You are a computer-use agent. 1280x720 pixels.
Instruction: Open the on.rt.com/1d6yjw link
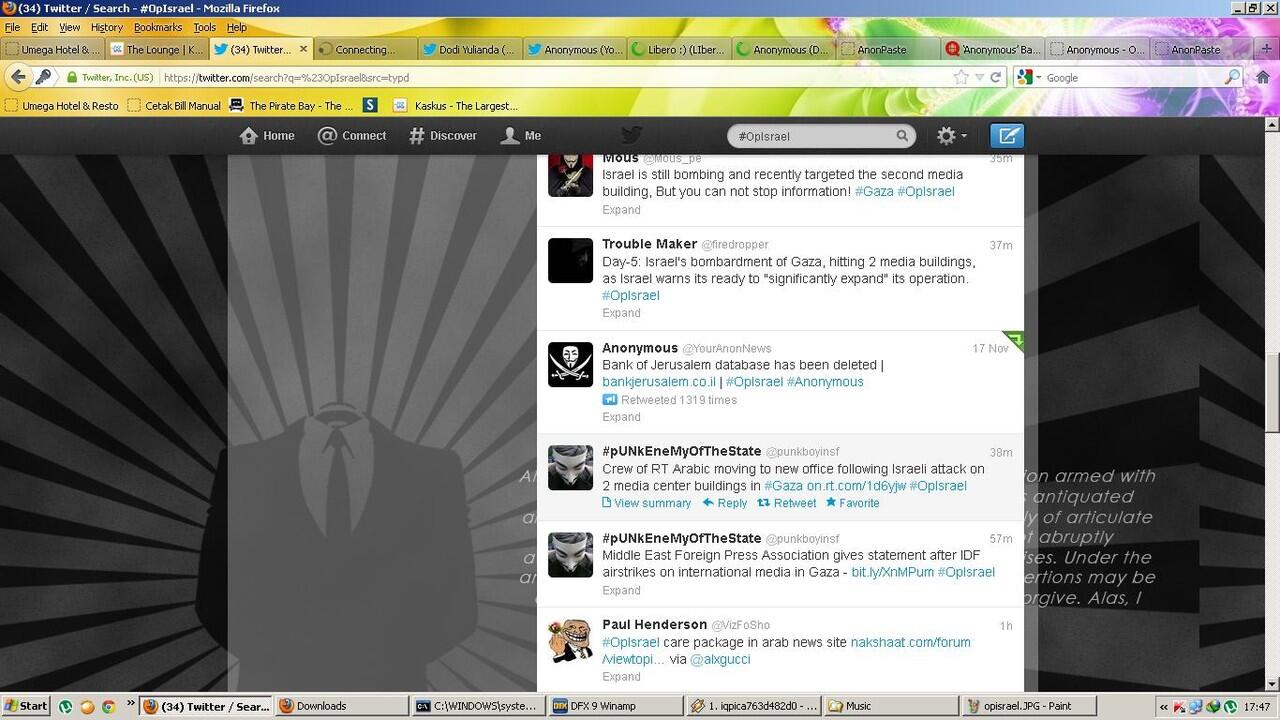856,486
